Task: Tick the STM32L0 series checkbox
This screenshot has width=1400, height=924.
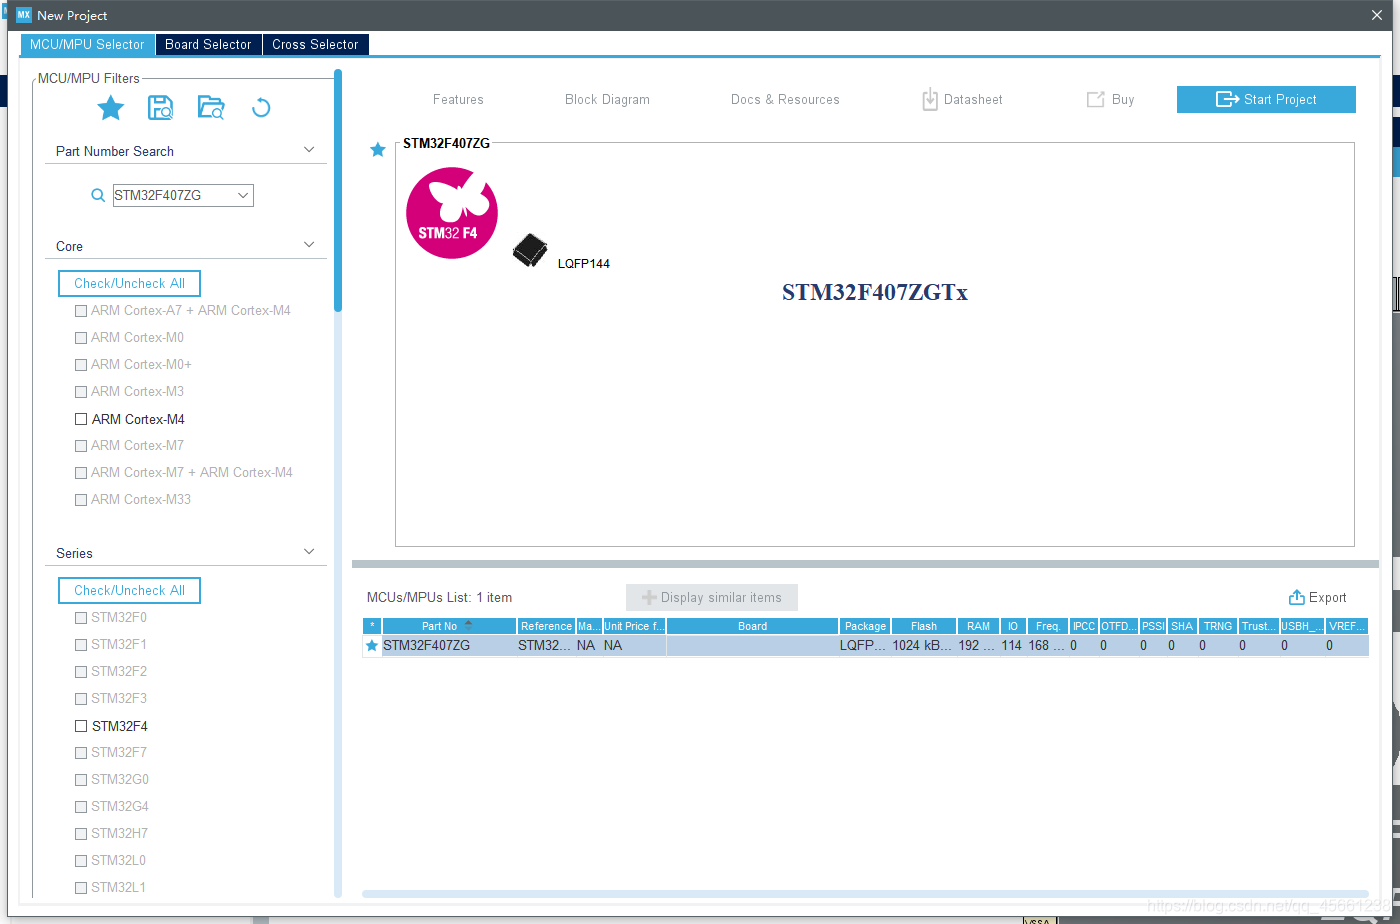Action: (x=81, y=861)
